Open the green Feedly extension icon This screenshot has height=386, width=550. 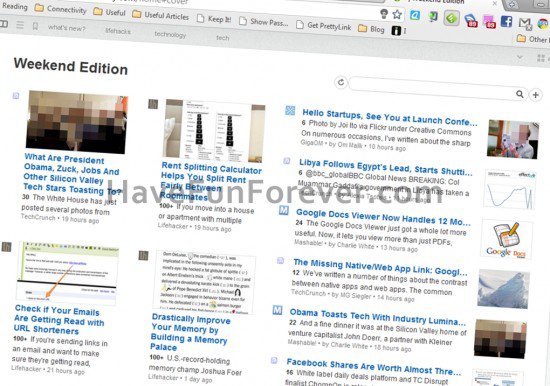coord(451,18)
